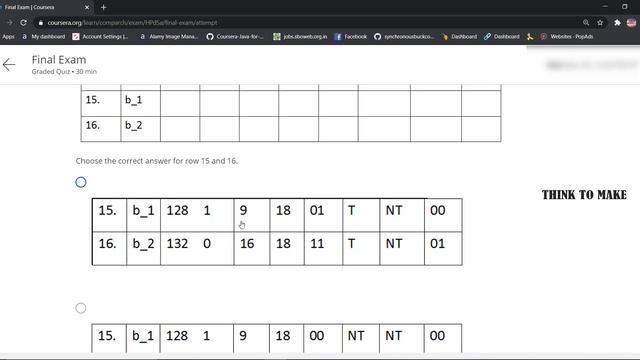Open the browser profile avatar
The image size is (640, 360).
point(631,23)
